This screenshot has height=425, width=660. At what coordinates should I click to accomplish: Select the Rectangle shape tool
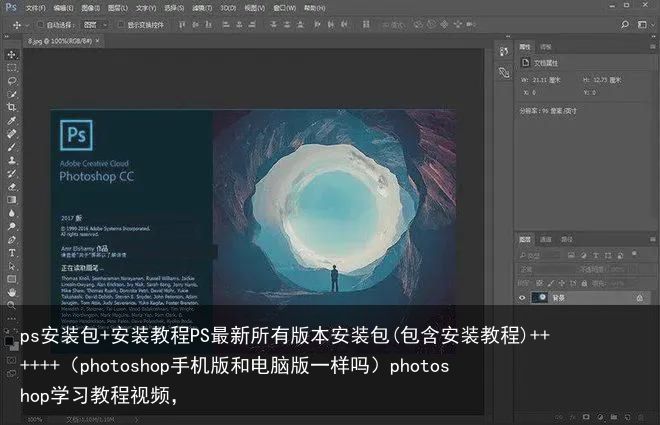(12, 279)
